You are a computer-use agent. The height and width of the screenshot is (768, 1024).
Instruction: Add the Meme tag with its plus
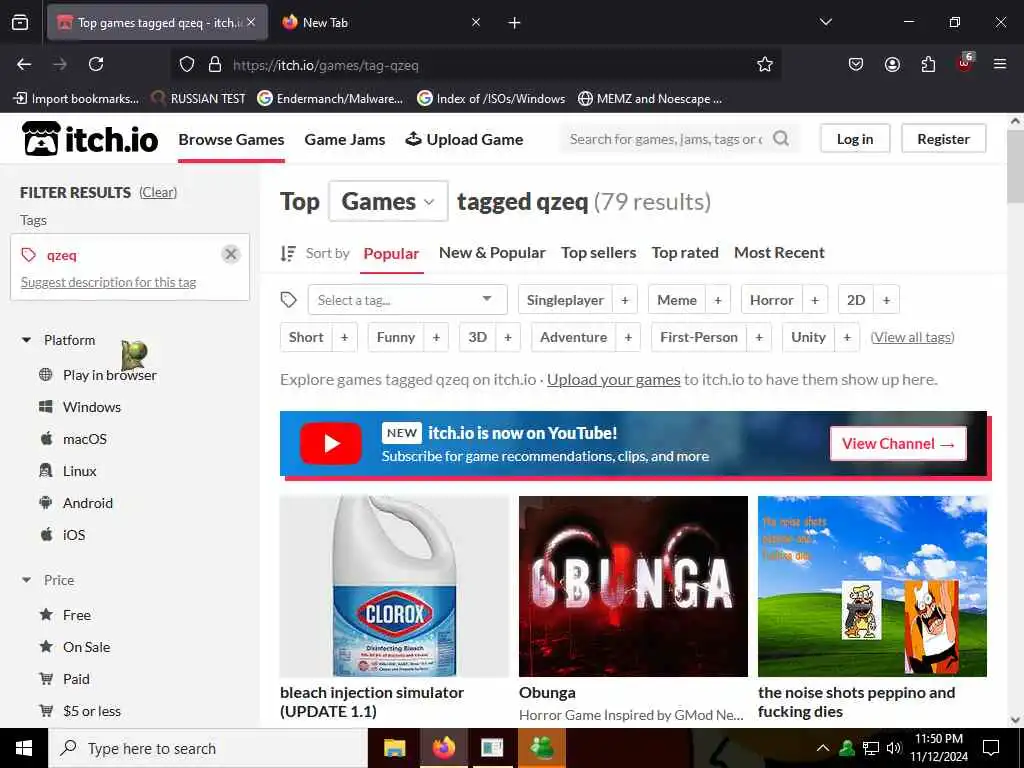pyautogui.click(x=718, y=300)
